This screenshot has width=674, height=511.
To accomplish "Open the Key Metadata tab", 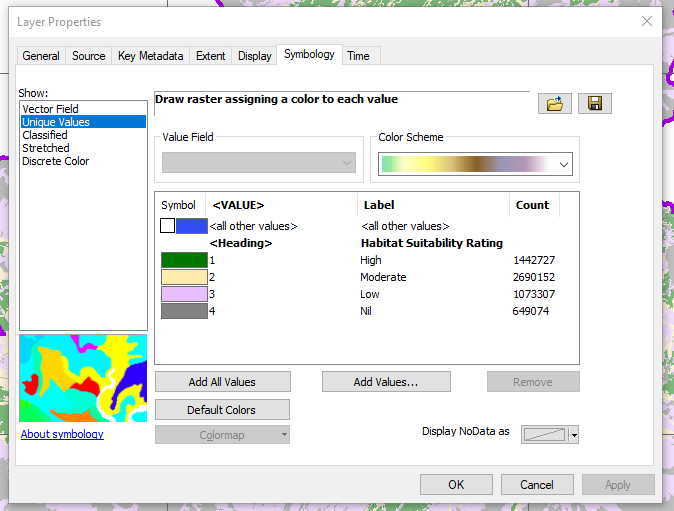I will tap(150, 56).
